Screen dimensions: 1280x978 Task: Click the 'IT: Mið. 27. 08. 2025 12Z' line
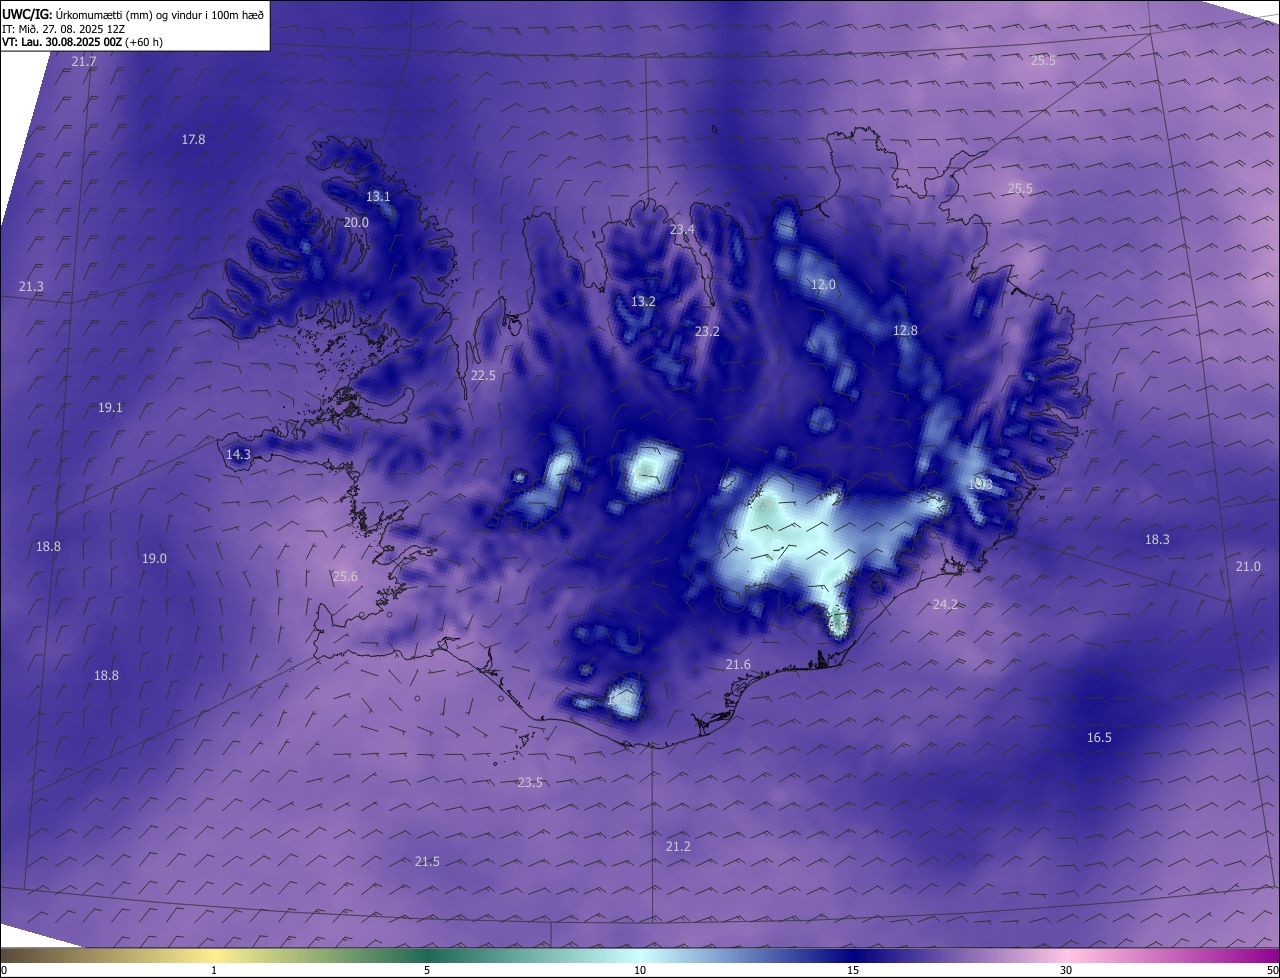[x=63, y=29]
